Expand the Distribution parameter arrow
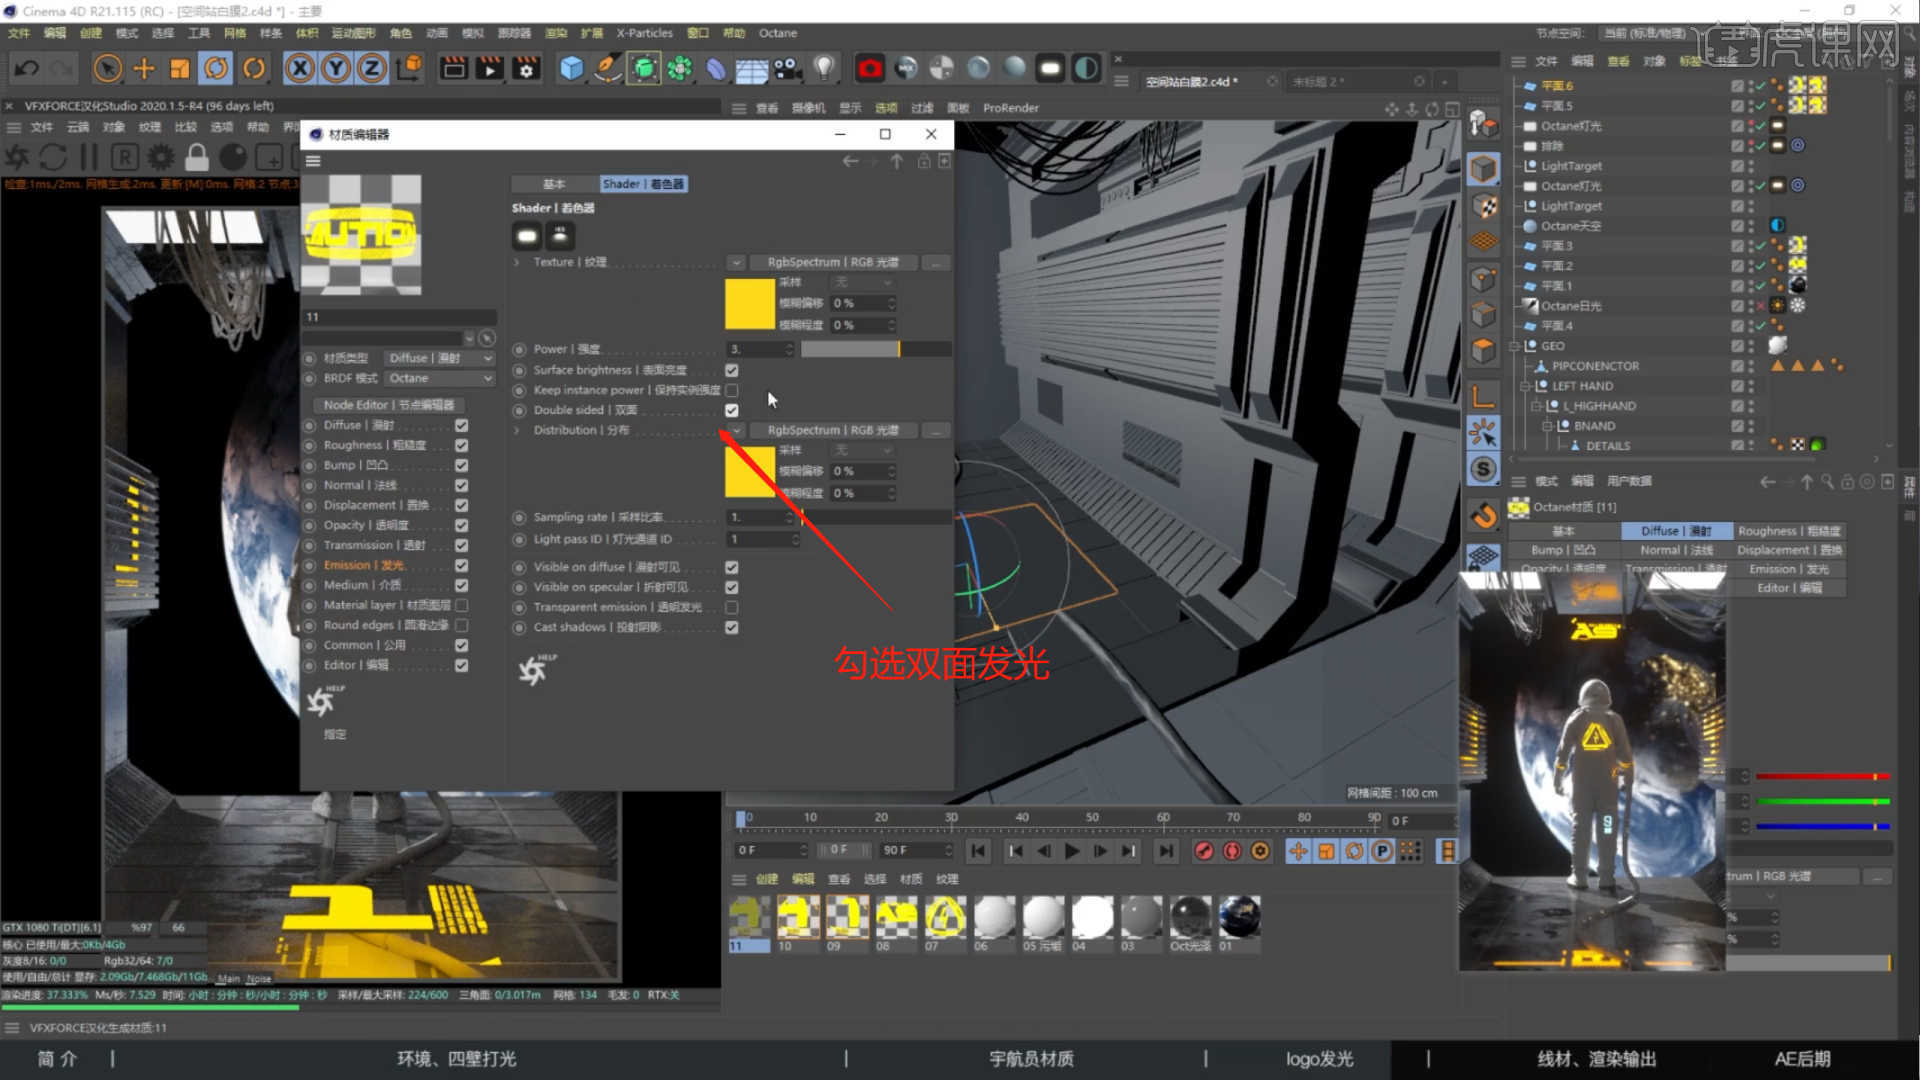 click(517, 431)
